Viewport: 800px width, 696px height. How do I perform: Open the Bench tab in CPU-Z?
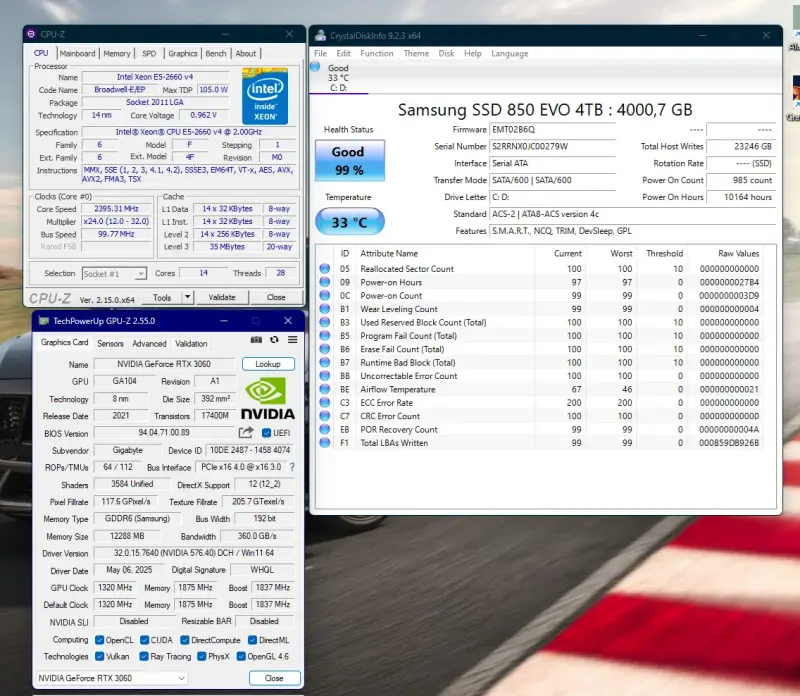coord(216,54)
